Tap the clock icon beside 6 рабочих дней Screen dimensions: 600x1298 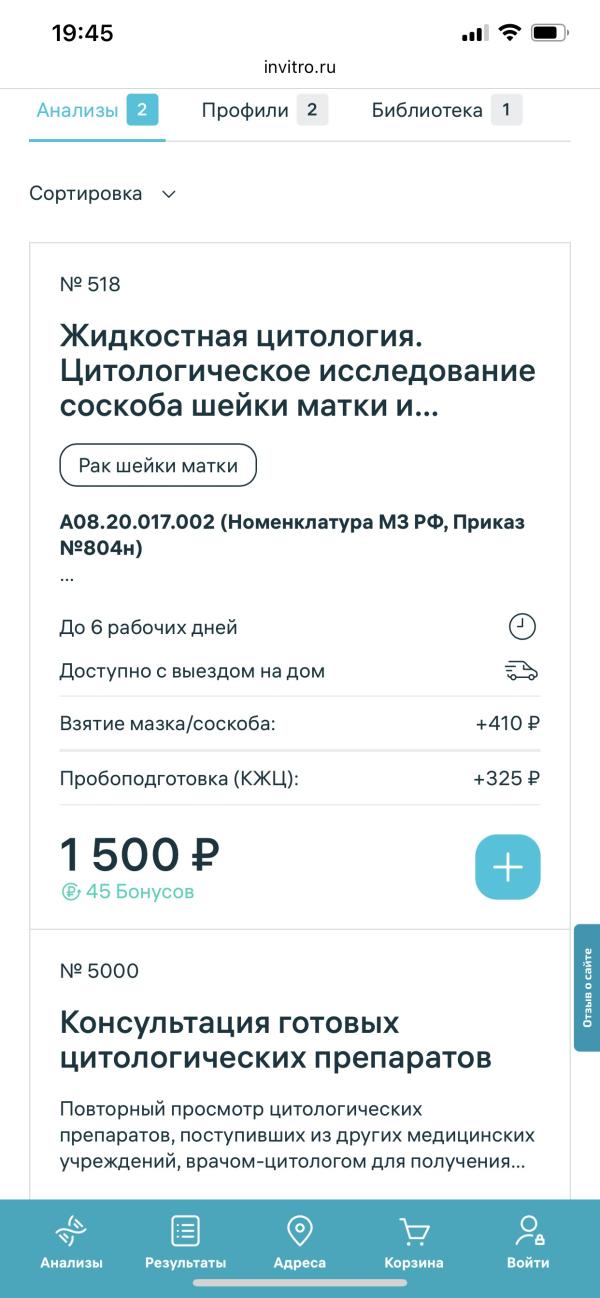click(522, 627)
